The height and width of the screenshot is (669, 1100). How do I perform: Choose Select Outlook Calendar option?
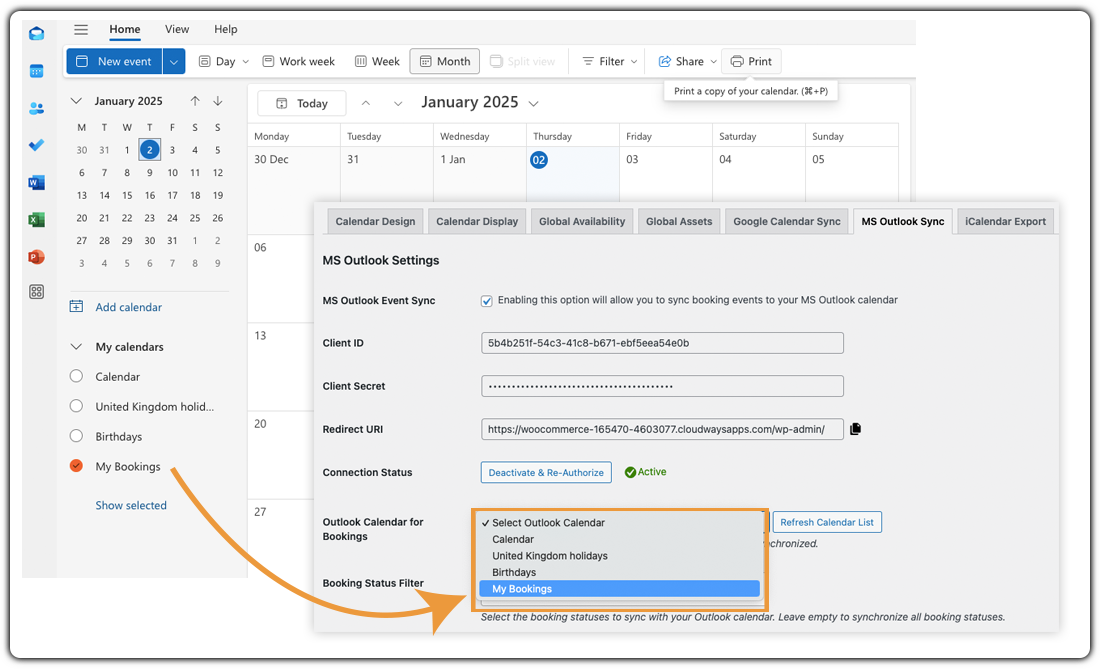point(619,522)
